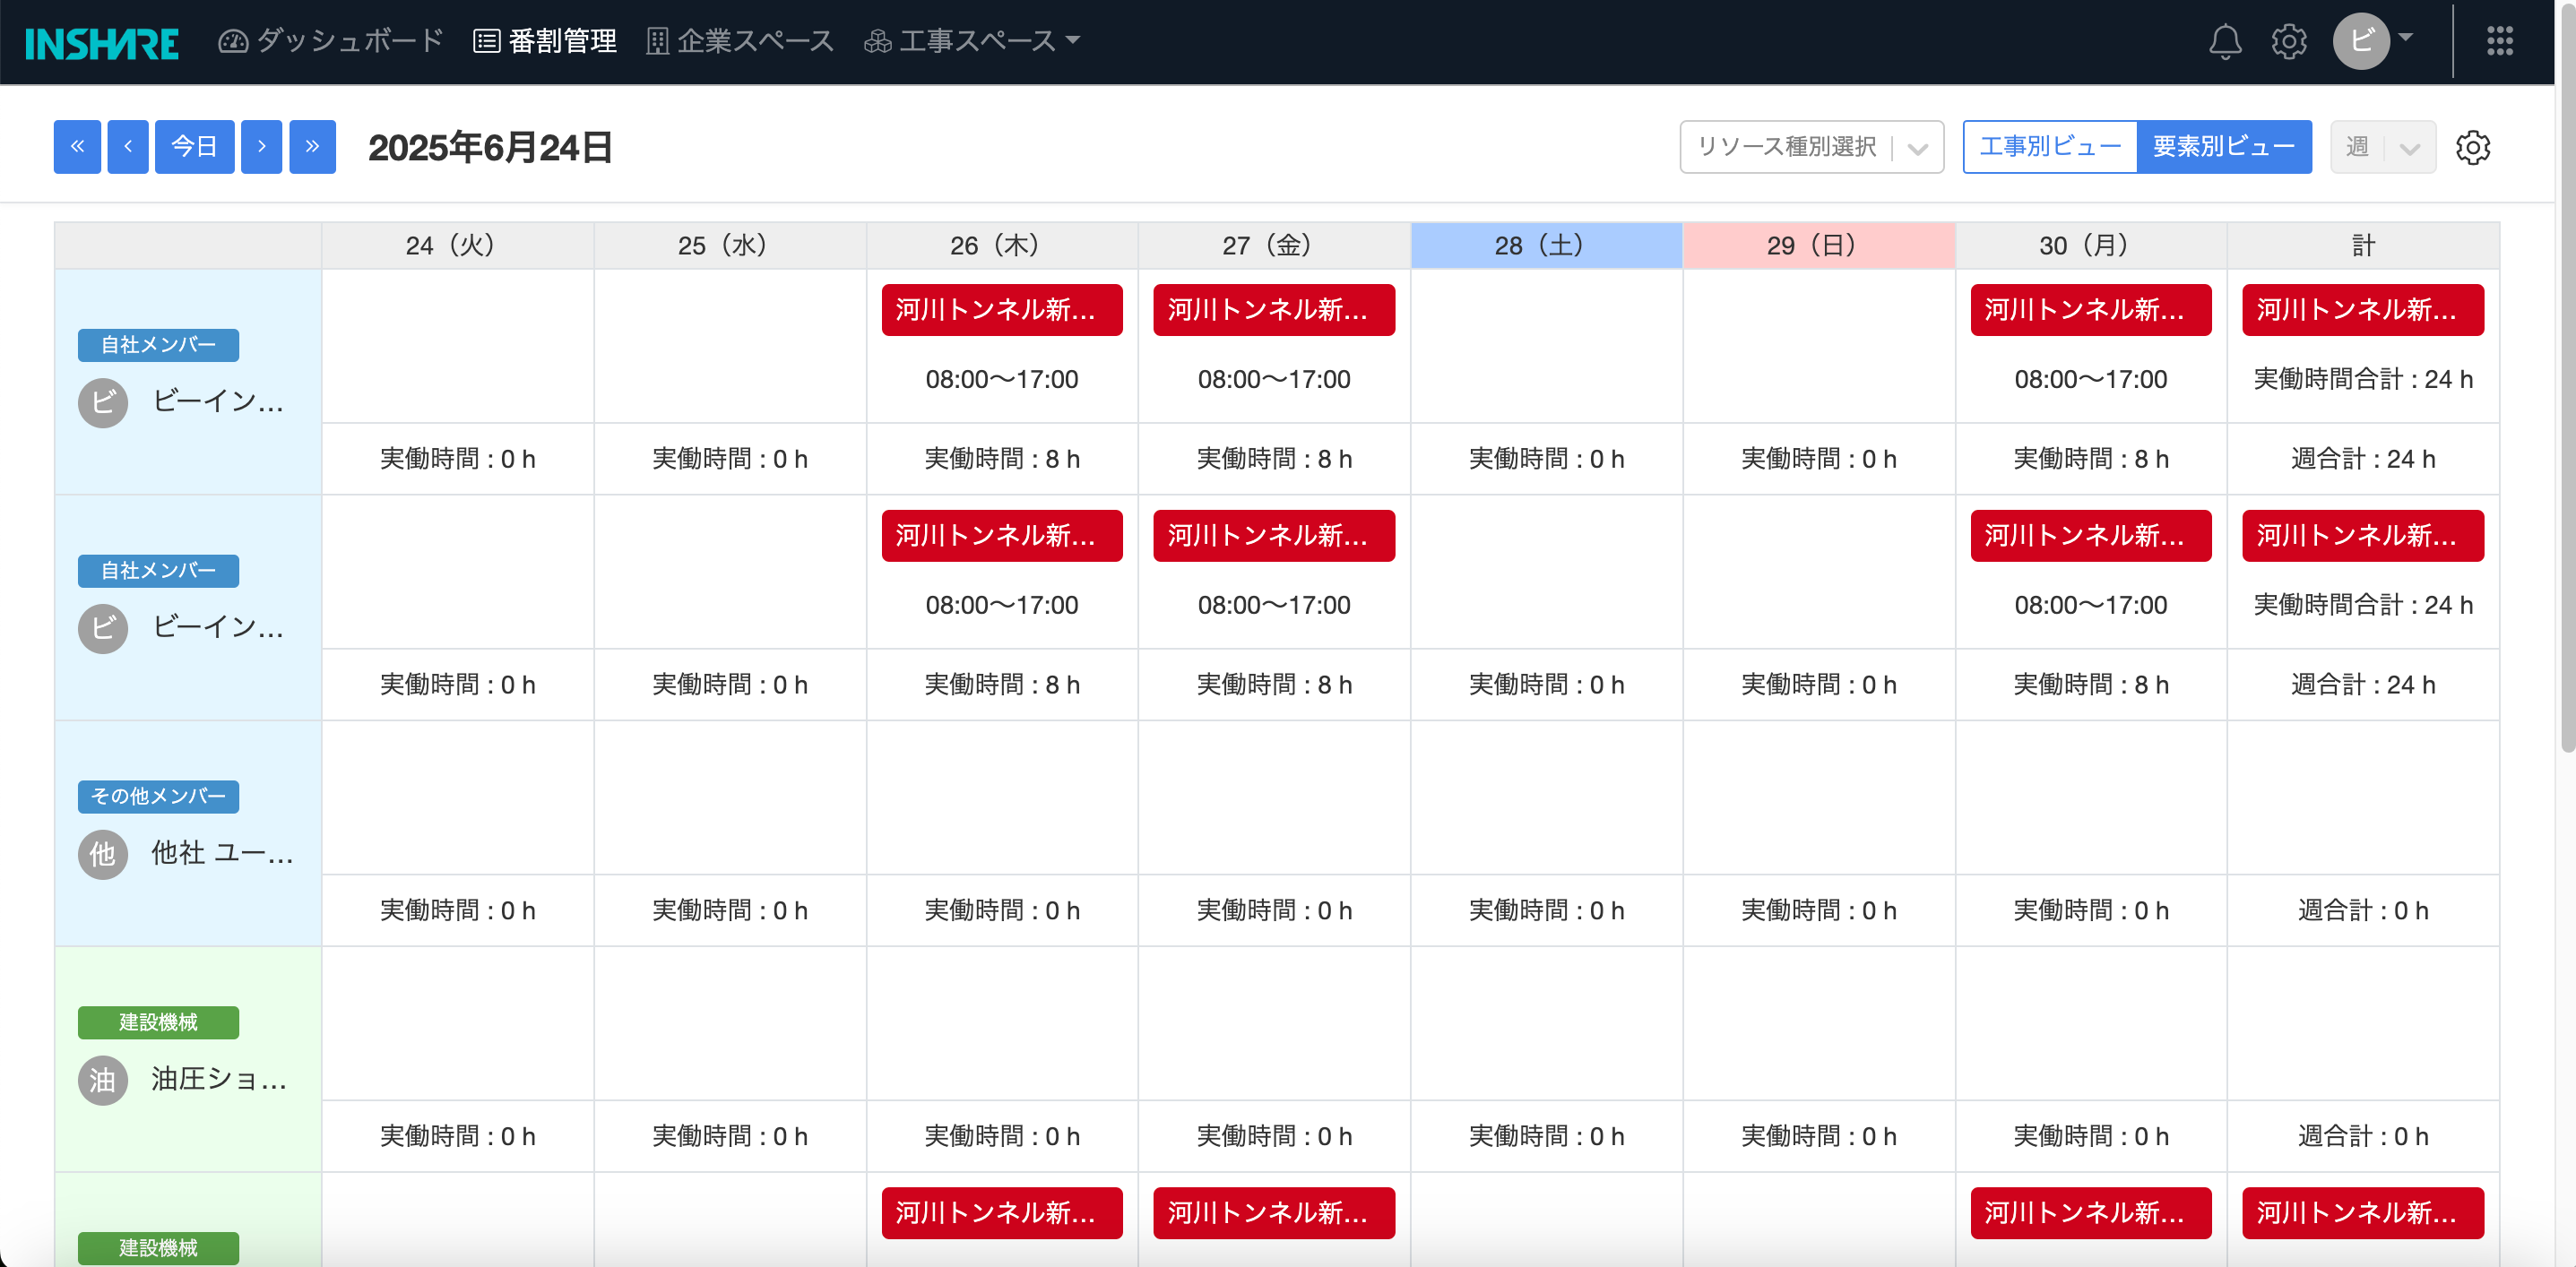The height and width of the screenshot is (1267, 2576).
Task: Click the 計 totals column header
Action: tap(2363, 246)
